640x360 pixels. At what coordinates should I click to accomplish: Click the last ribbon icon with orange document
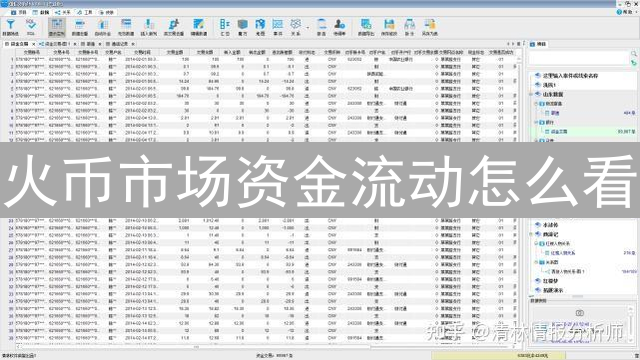click(429, 27)
